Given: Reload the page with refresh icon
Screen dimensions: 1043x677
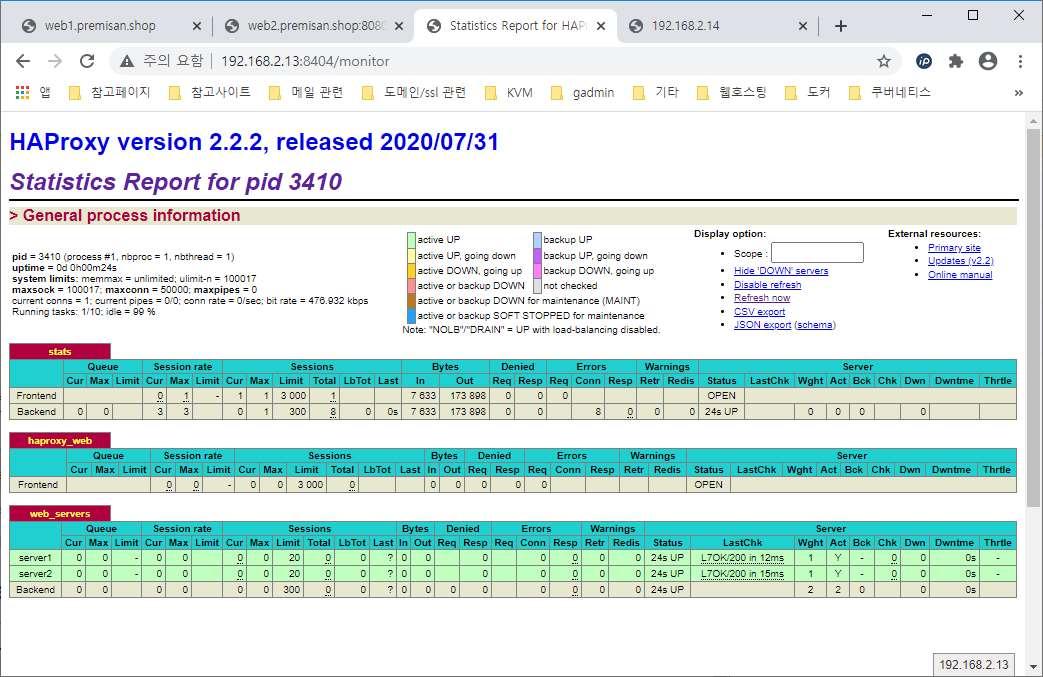Looking at the screenshot, I should click(87, 61).
